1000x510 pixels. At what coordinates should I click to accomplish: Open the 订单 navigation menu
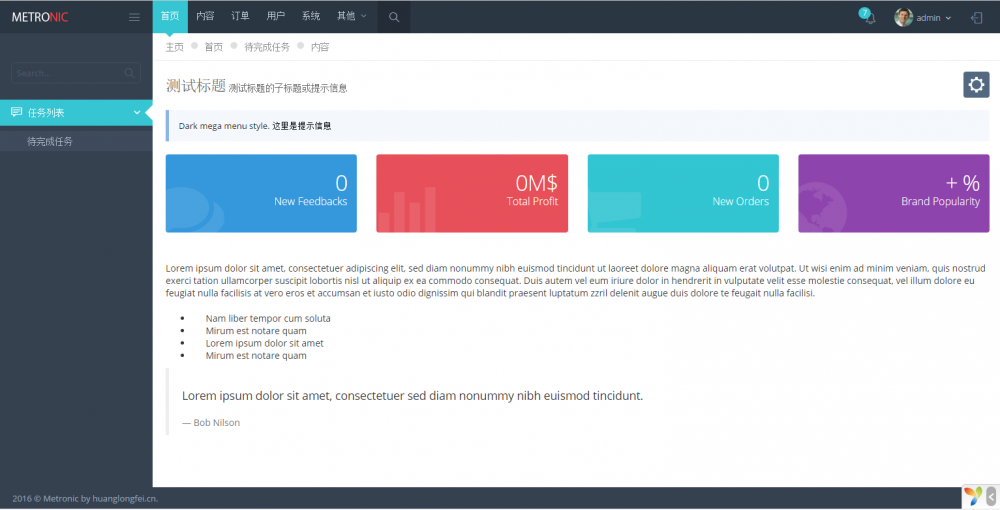tap(240, 17)
